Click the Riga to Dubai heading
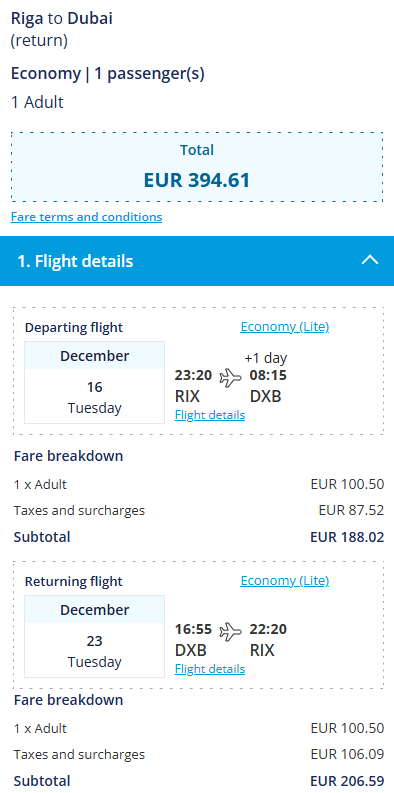The height and width of the screenshot is (793, 394). click(62, 19)
